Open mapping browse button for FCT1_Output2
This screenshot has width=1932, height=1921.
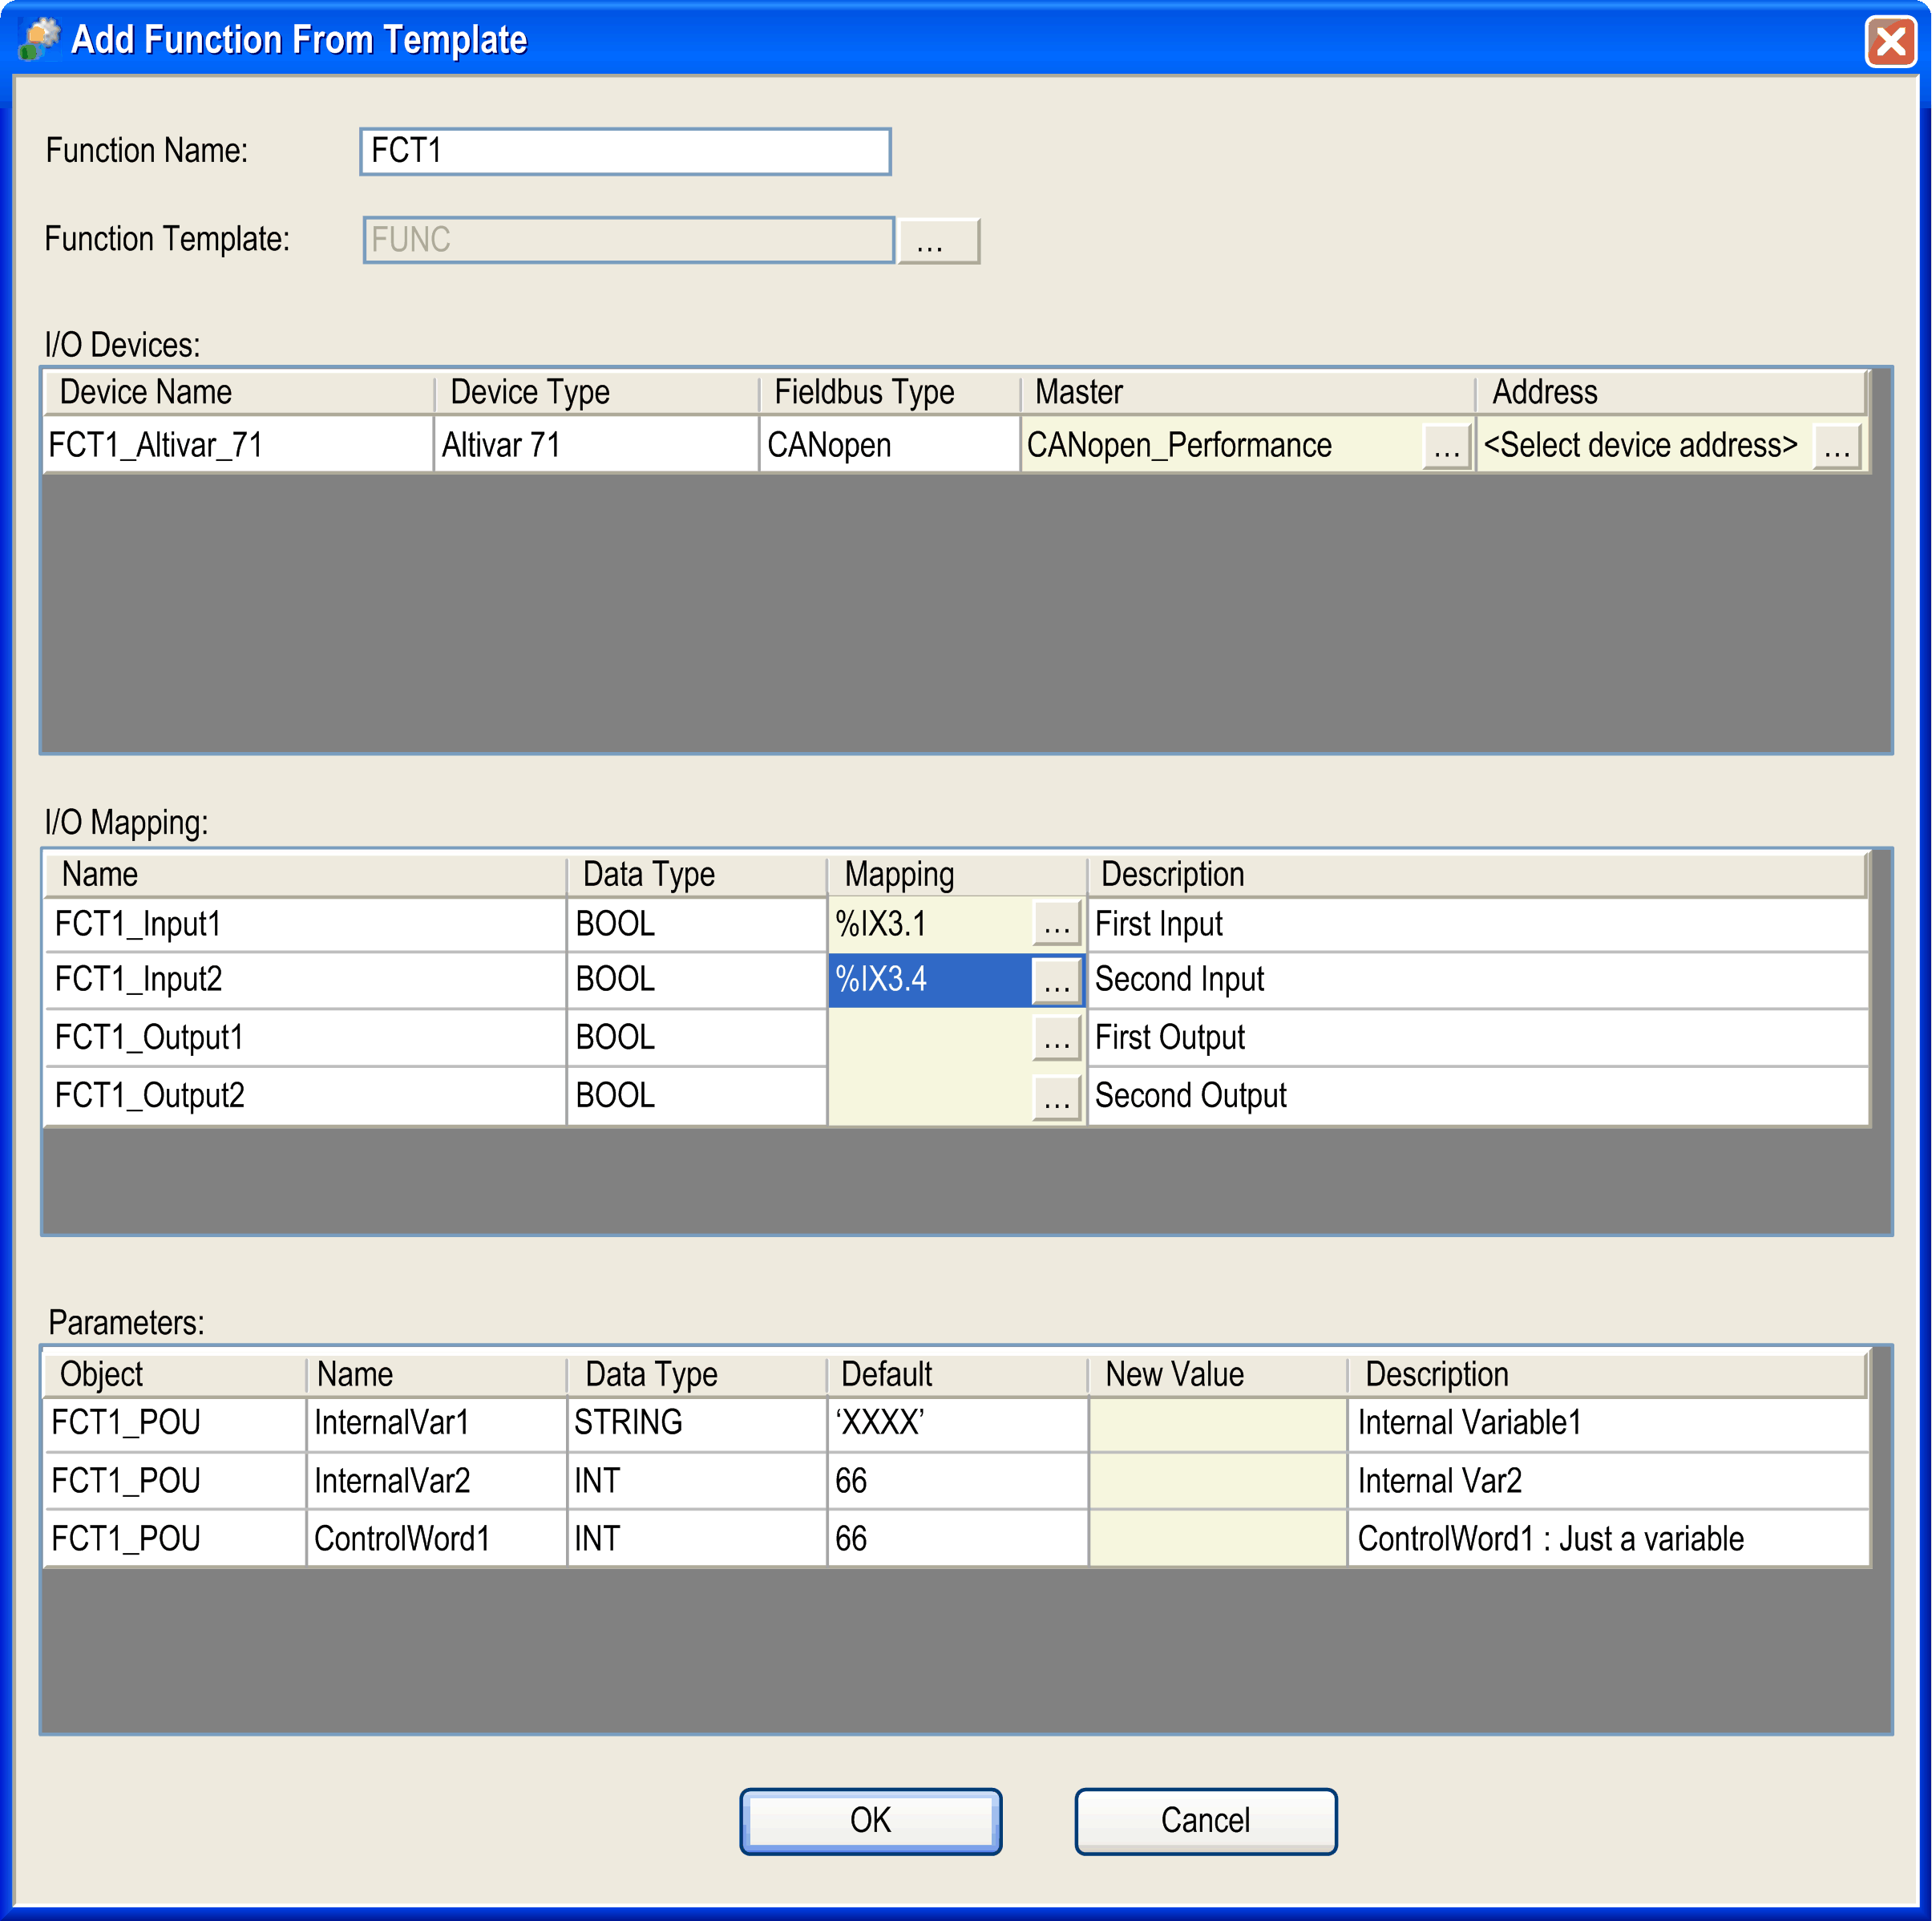(1057, 1097)
